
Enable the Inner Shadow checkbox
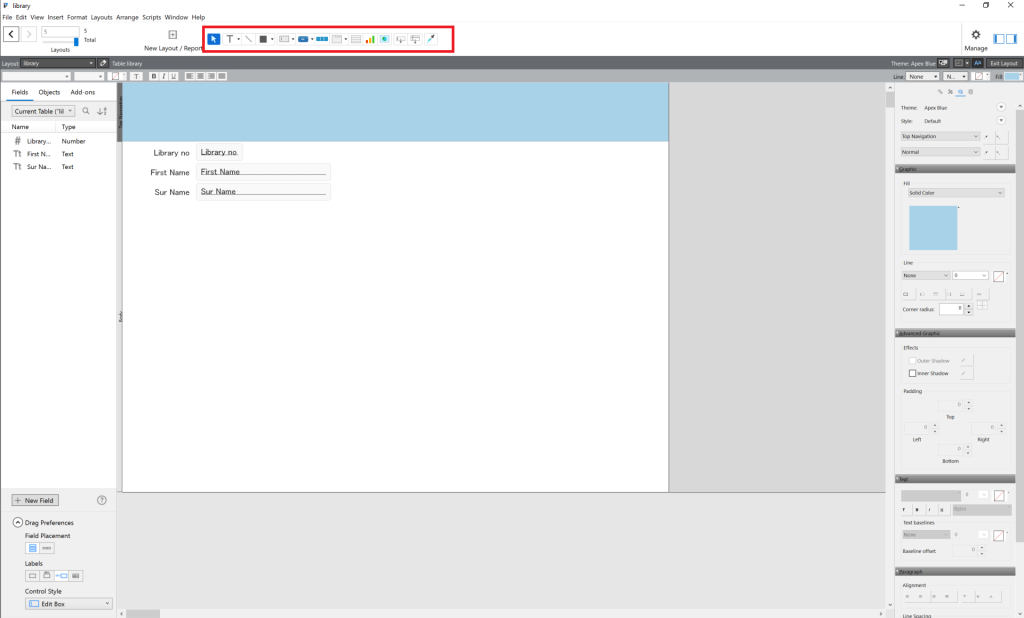911,373
